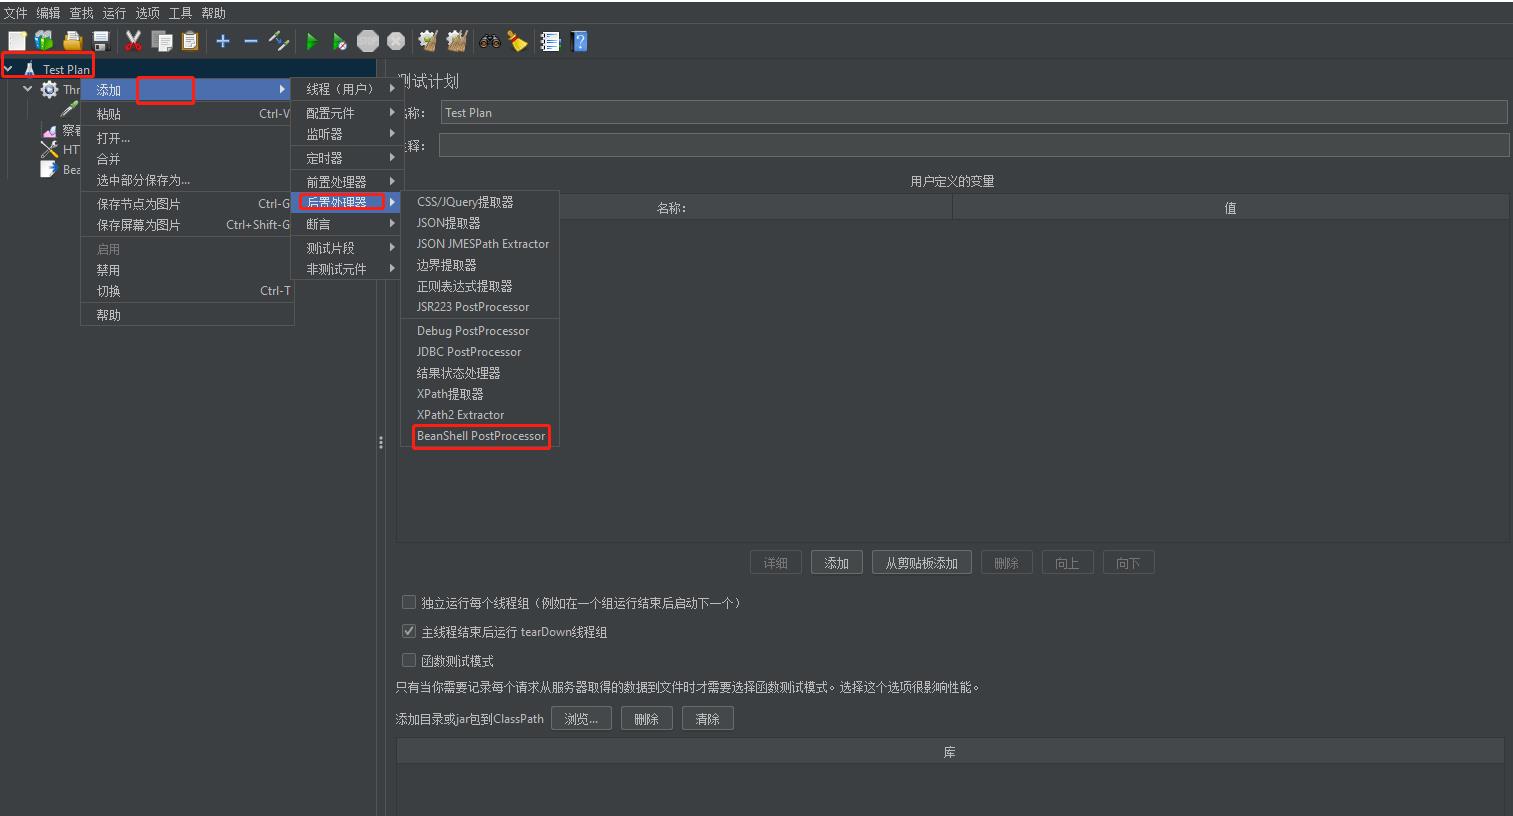This screenshot has height=816, width=1513.
Task: Click the Shutdown toolbar icon
Action: [x=396, y=41]
